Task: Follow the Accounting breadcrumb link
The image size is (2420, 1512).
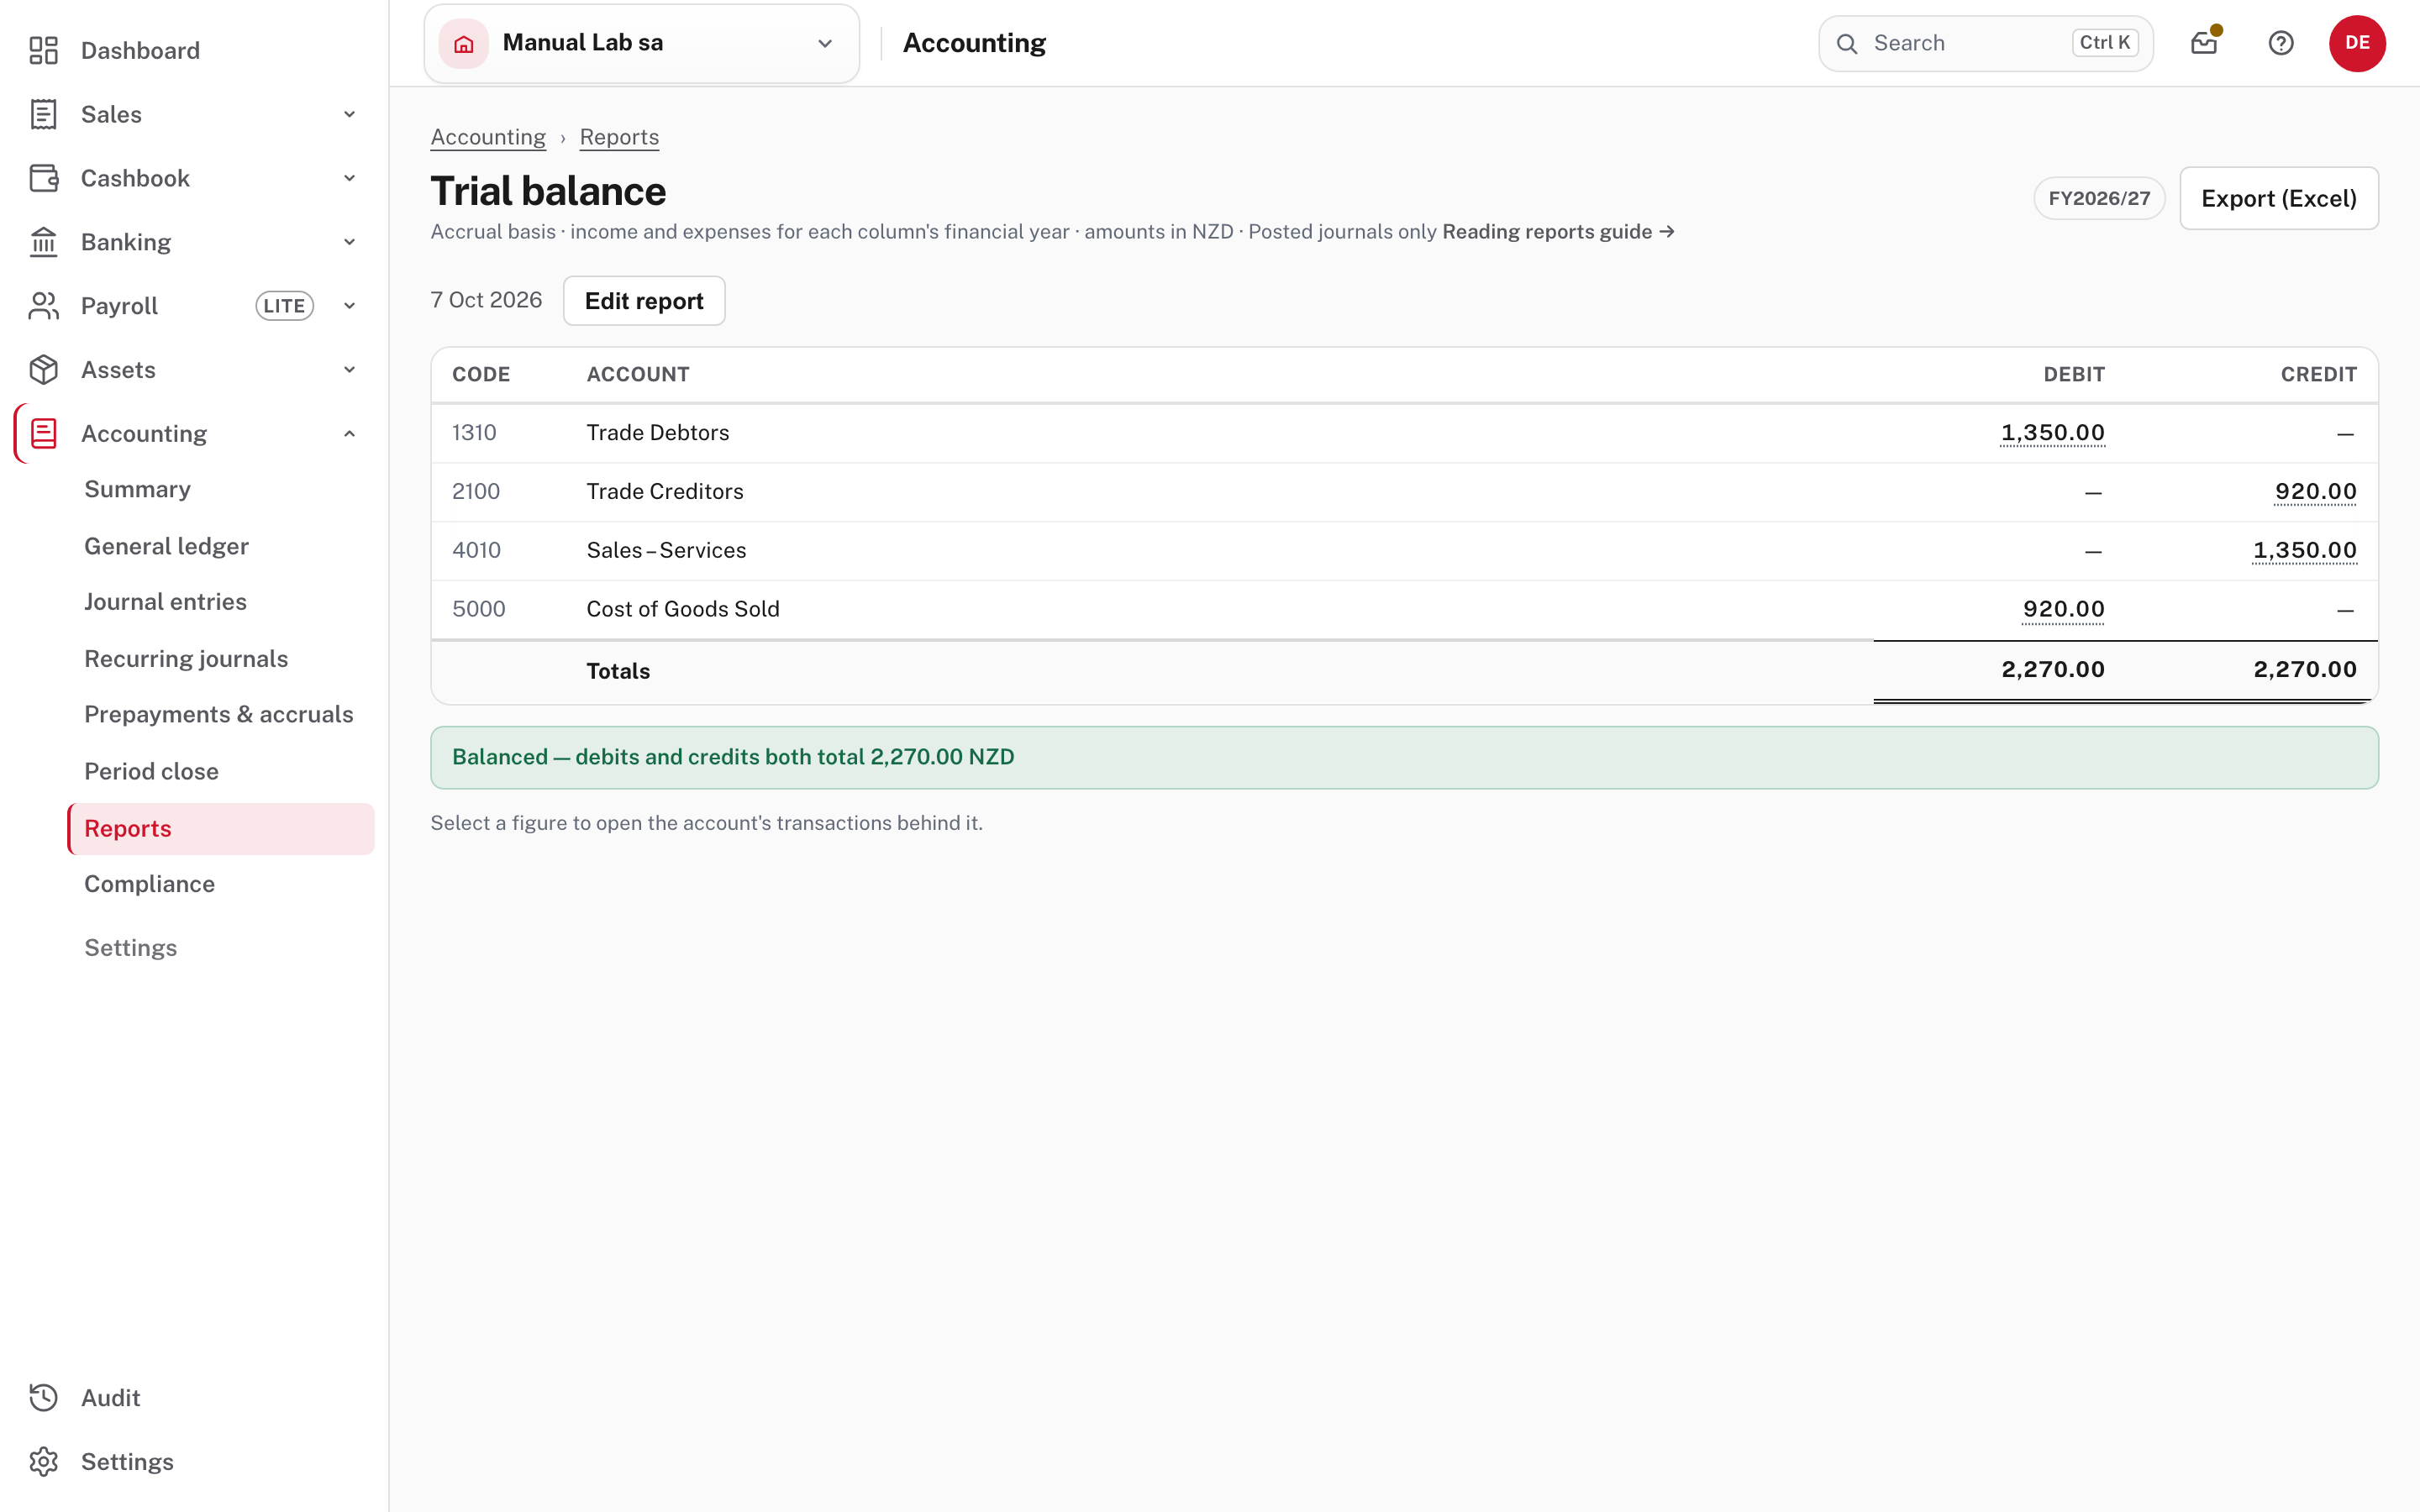Action: point(488,137)
